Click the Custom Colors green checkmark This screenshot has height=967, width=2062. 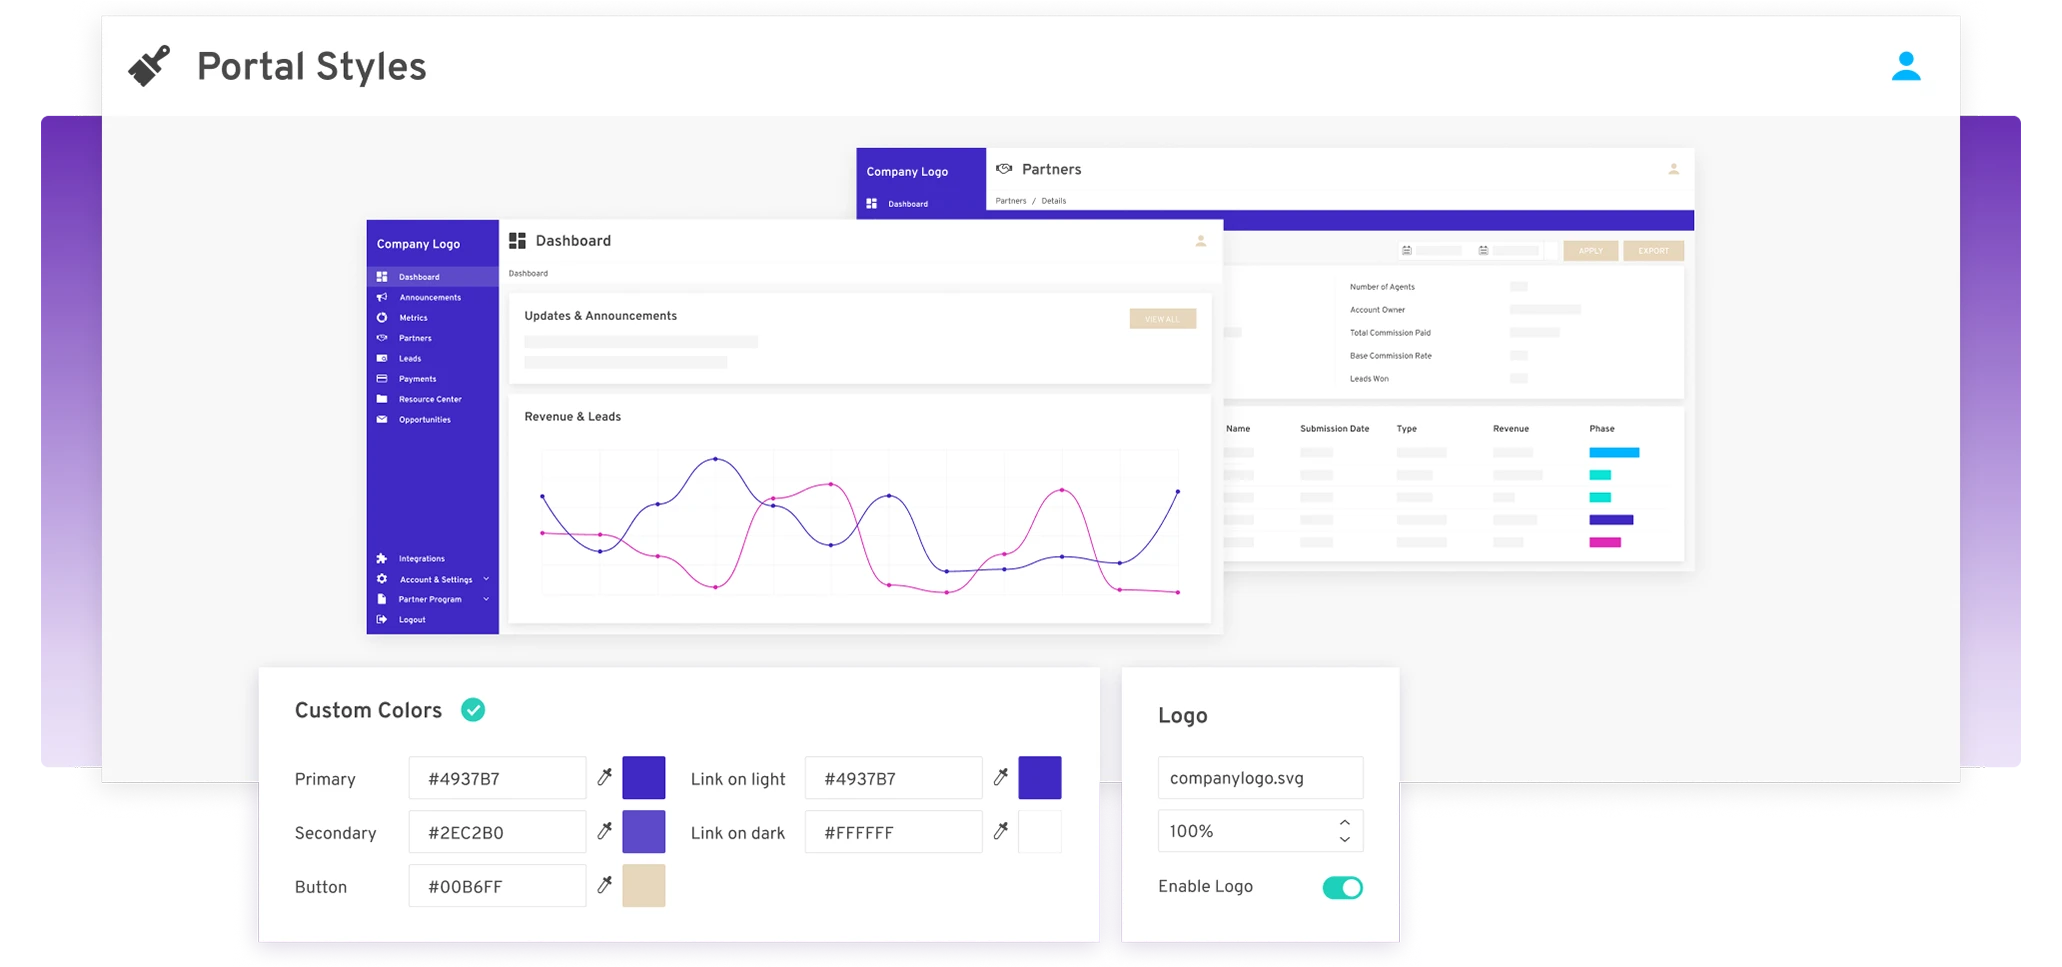(x=473, y=710)
